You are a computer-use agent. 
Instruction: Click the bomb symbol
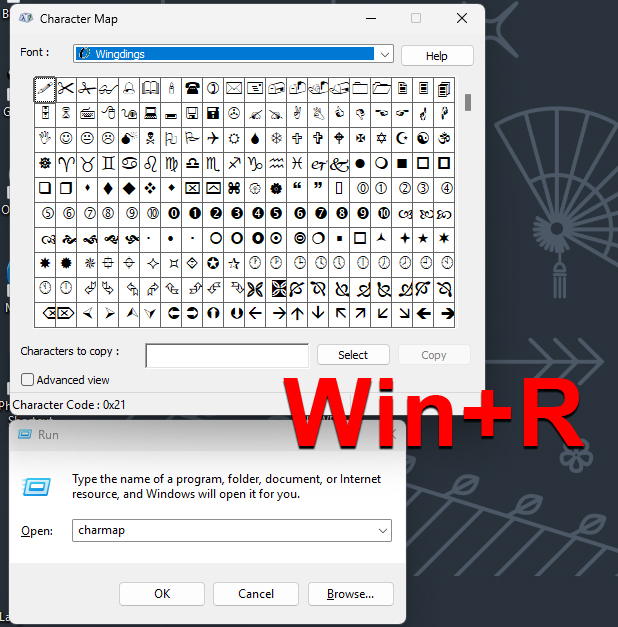[x=129, y=138]
